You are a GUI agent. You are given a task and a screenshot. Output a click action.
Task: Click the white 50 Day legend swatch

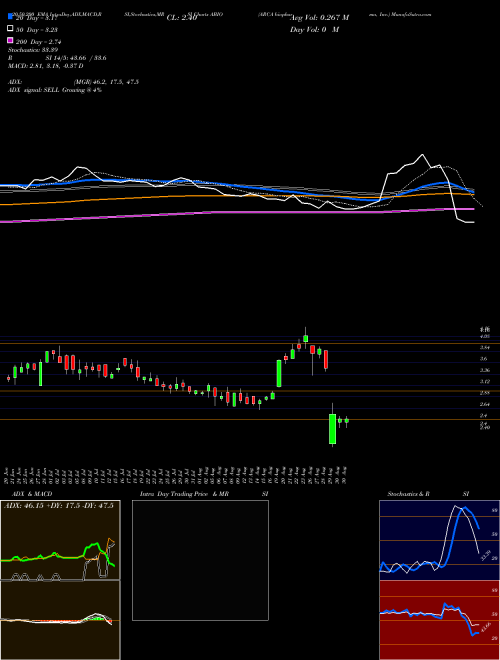10,29
